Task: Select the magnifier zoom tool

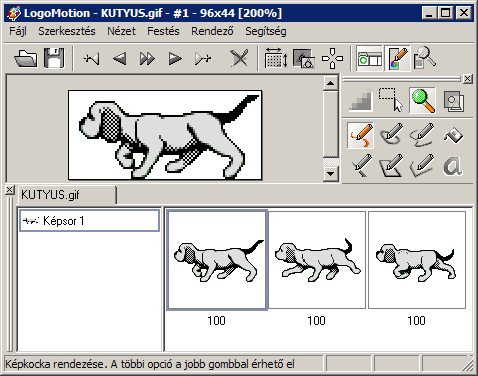Action: [x=423, y=100]
